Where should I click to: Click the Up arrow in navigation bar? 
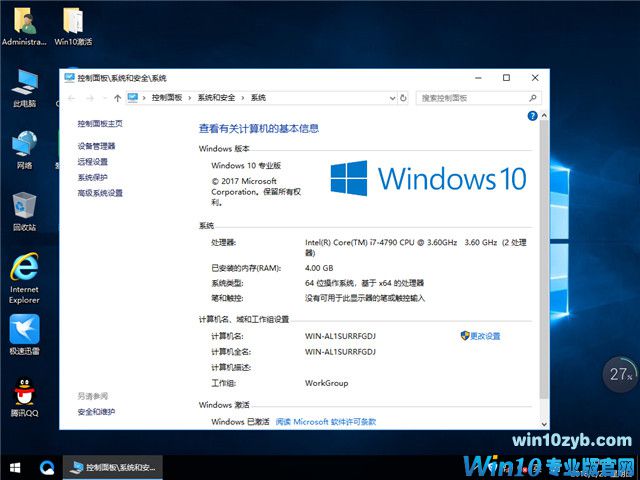(x=117, y=98)
